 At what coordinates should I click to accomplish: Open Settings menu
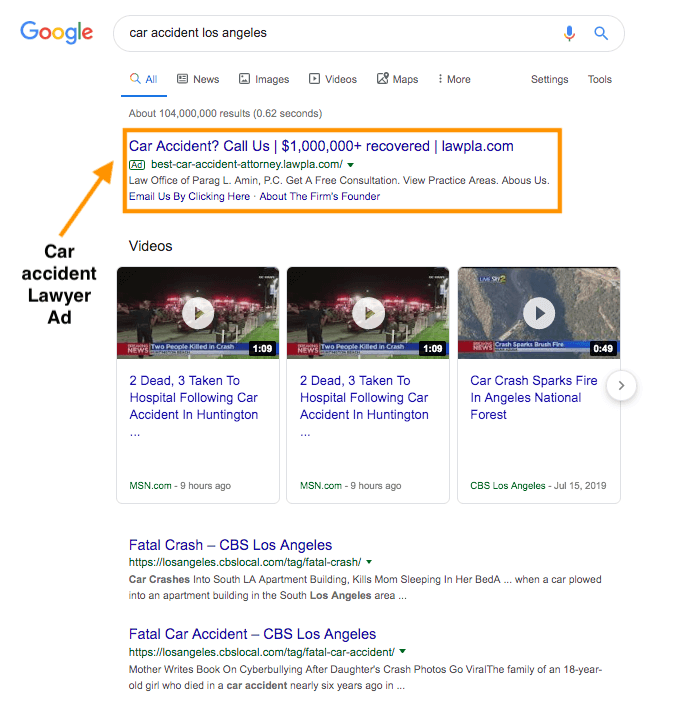[x=549, y=79]
